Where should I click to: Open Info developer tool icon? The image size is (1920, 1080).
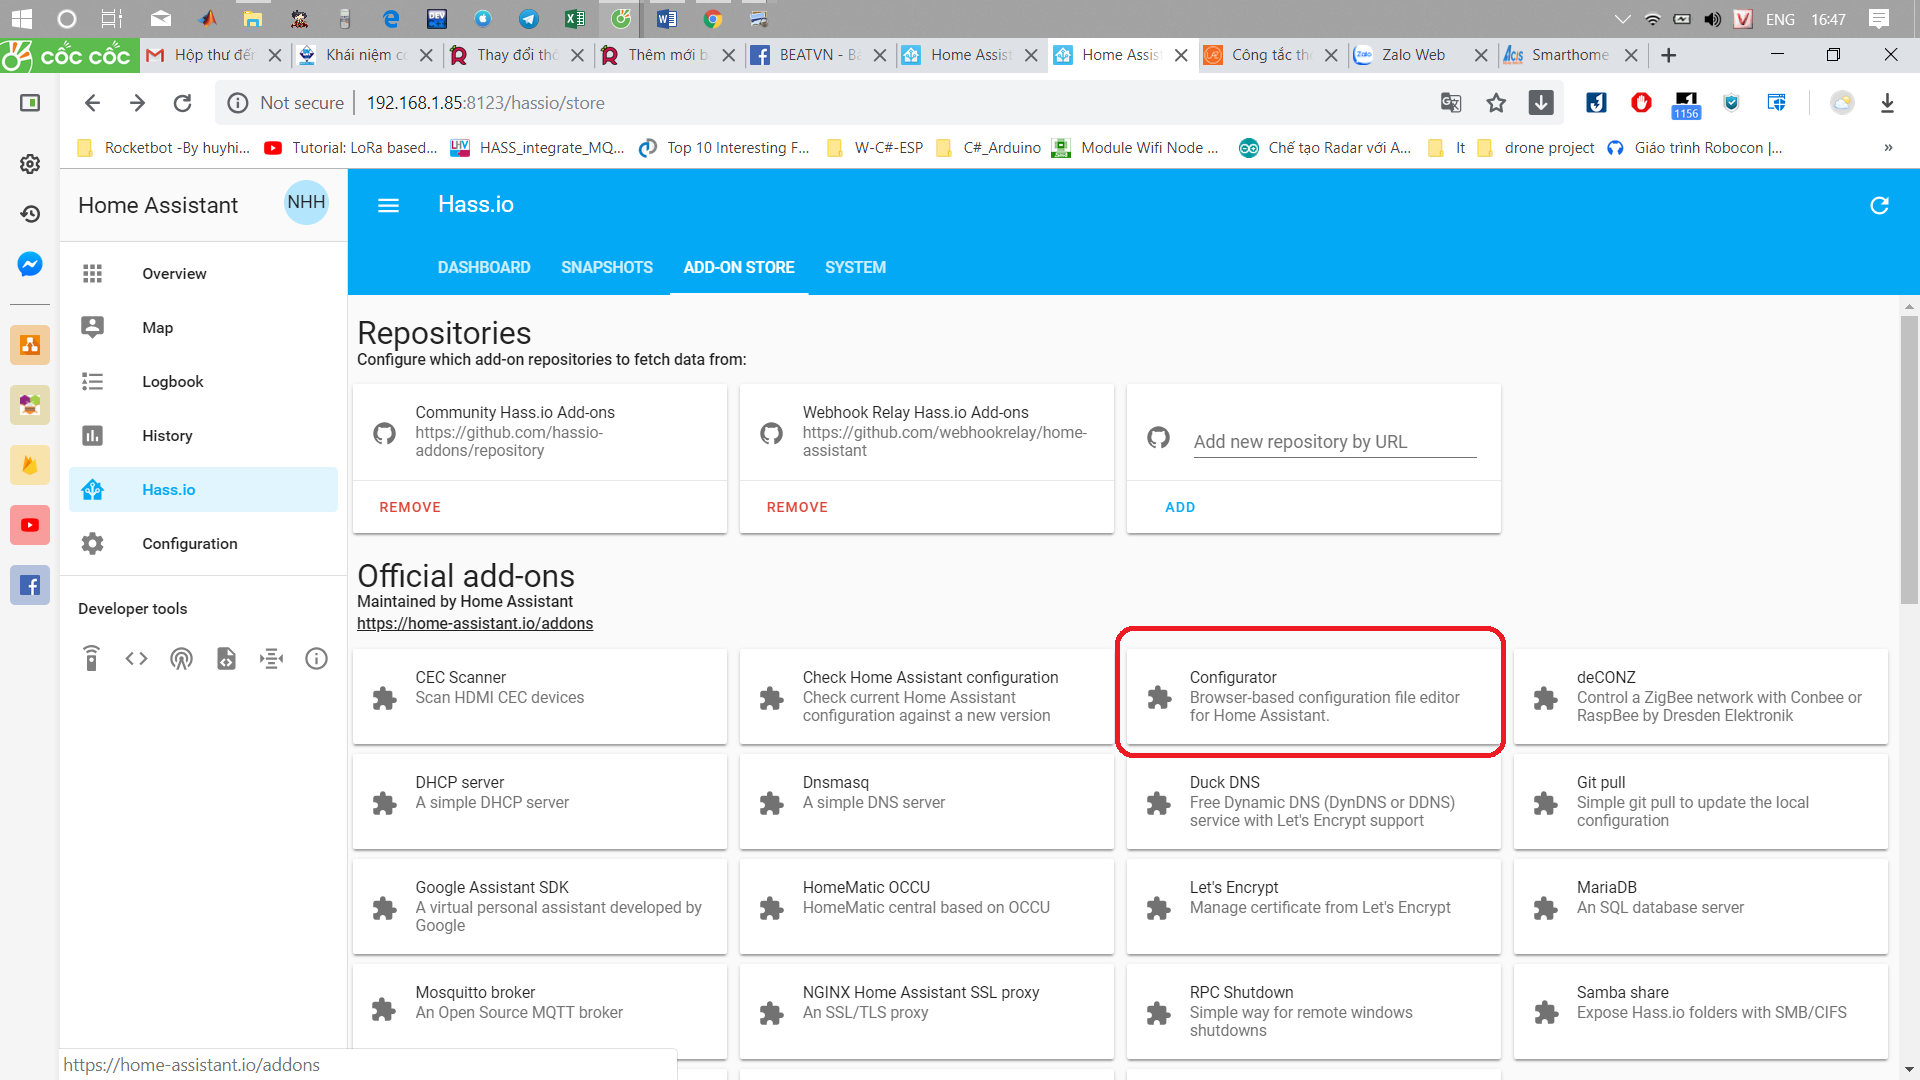coord(316,658)
